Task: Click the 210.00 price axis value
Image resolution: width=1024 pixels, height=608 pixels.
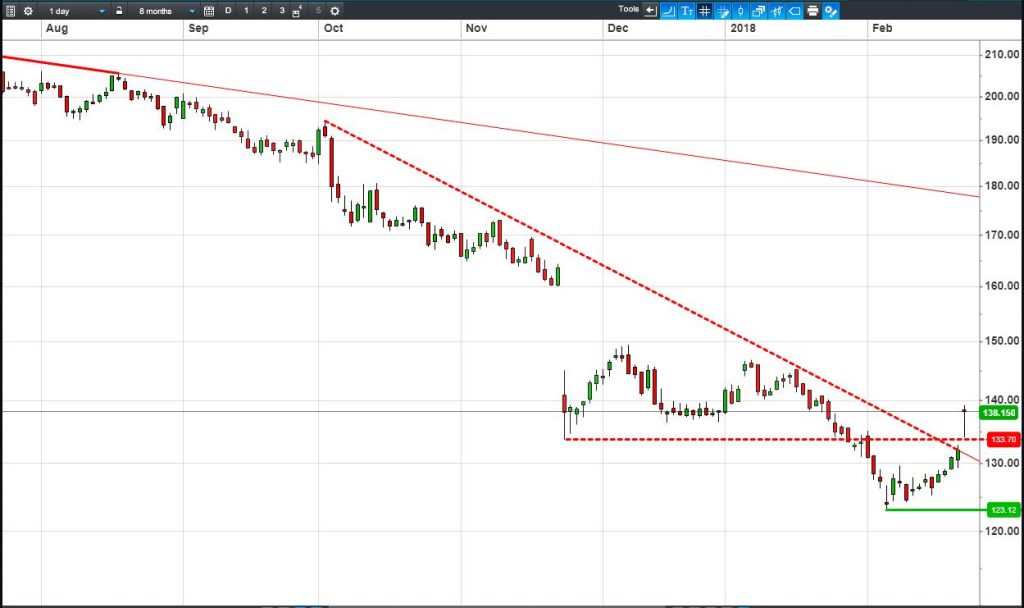Action: pyautogui.click(x=1002, y=55)
